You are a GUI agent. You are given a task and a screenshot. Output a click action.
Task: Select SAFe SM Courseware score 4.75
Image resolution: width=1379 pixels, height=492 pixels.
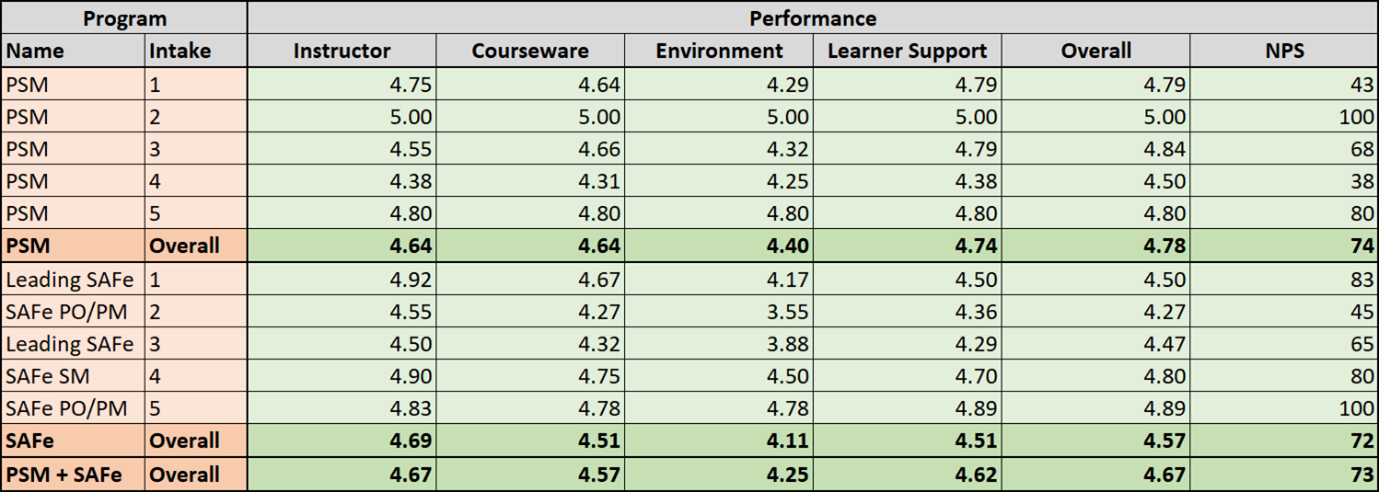pos(530,376)
